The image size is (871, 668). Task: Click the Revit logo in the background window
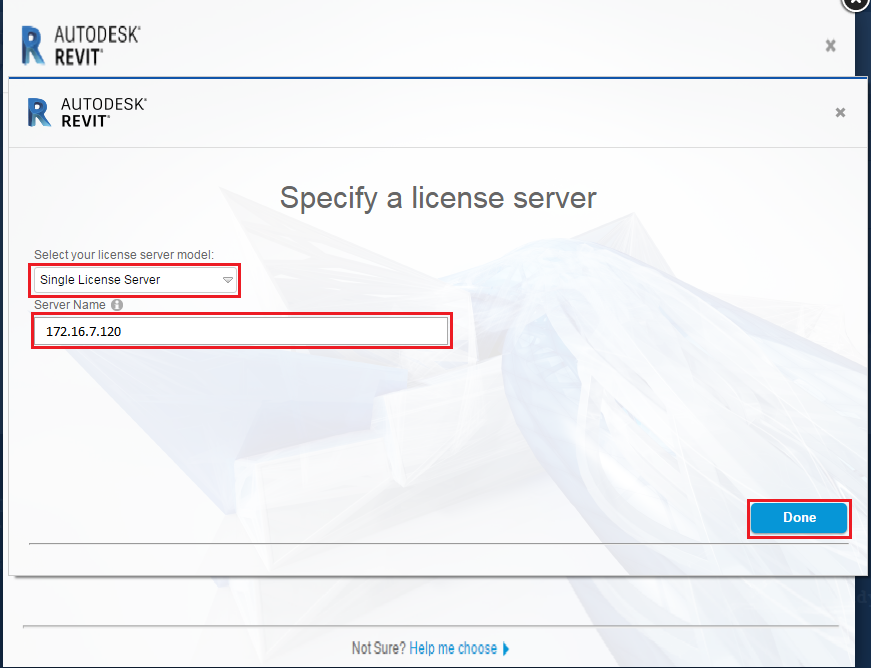pyautogui.click(x=33, y=45)
